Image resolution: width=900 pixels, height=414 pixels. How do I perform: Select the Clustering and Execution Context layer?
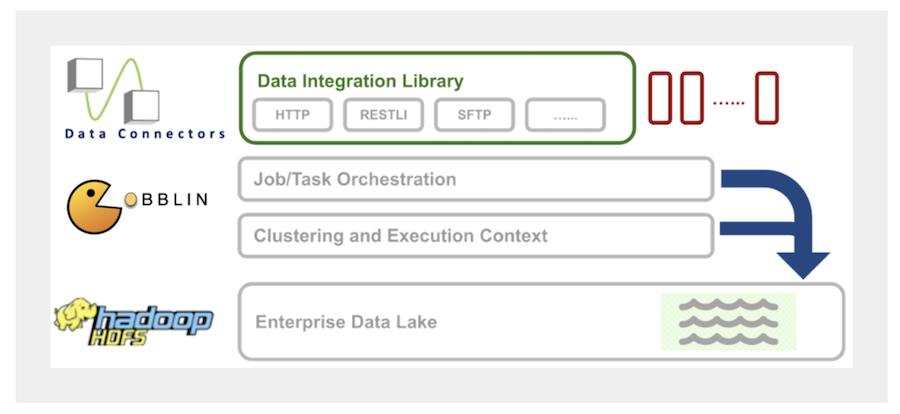point(476,236)
